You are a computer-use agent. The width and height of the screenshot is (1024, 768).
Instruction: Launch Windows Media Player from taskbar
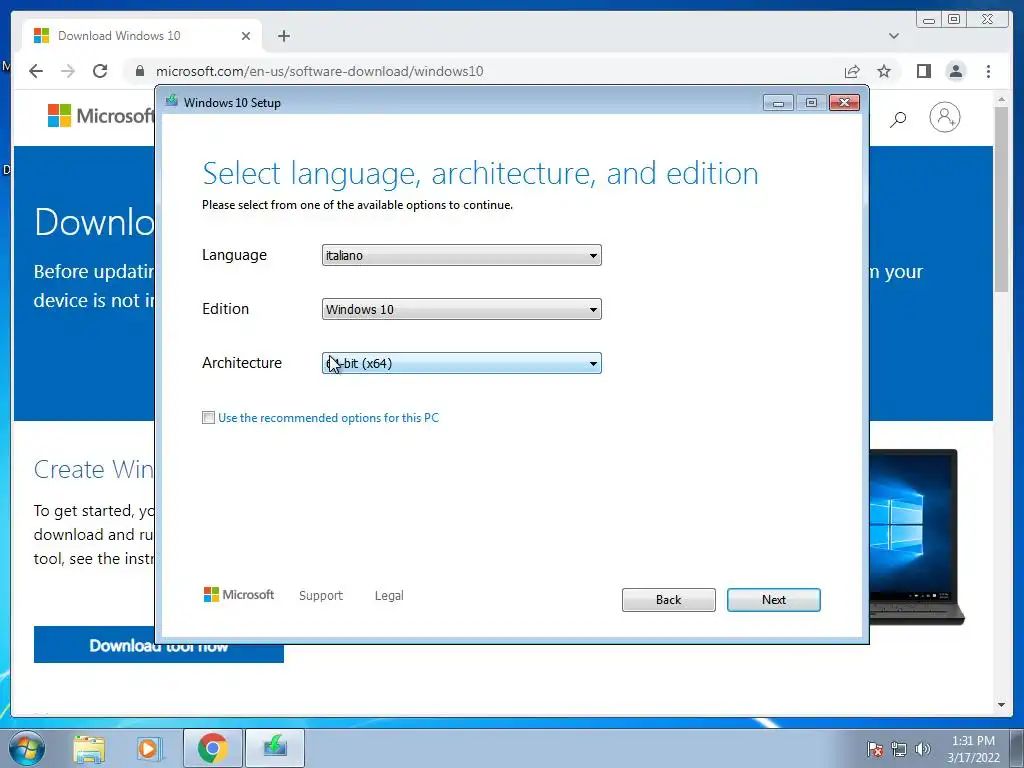(149, 748)
